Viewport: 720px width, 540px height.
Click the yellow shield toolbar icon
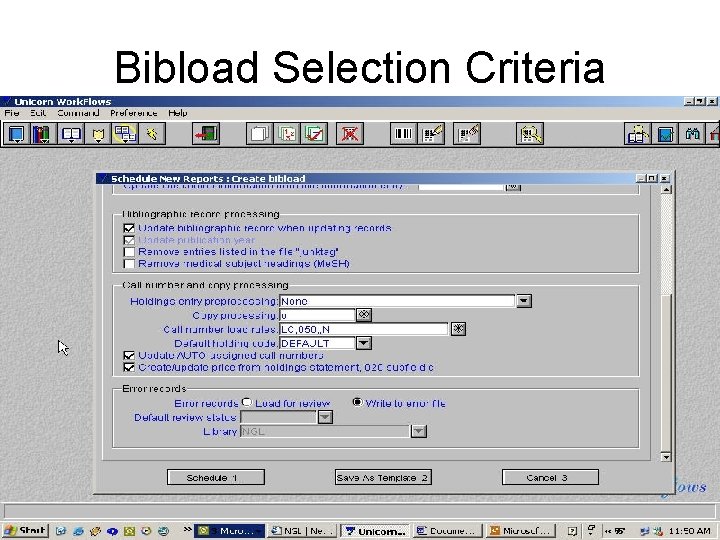pyautogui.click(x=98, y=134)
